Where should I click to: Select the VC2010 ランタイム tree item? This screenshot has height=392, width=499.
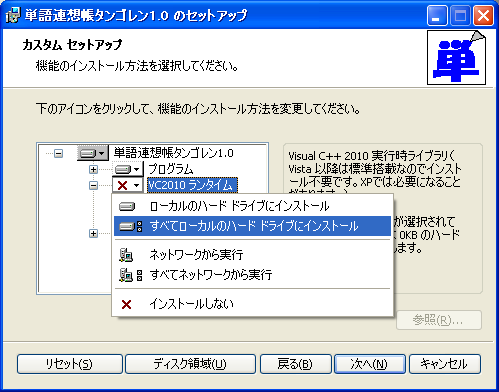pyautogui.click(x=192, y=185)
